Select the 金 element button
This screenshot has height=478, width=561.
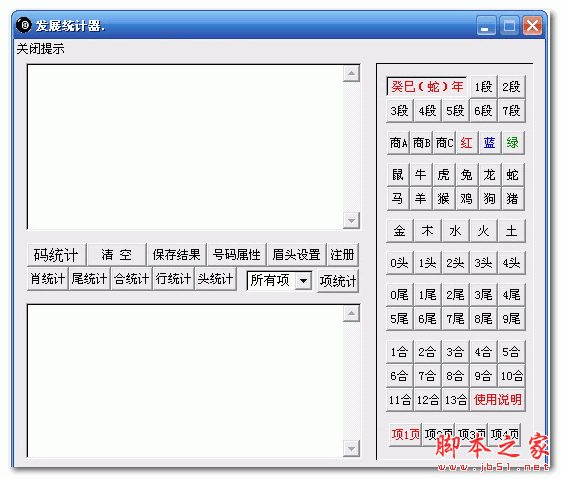[x=400, y=231]
